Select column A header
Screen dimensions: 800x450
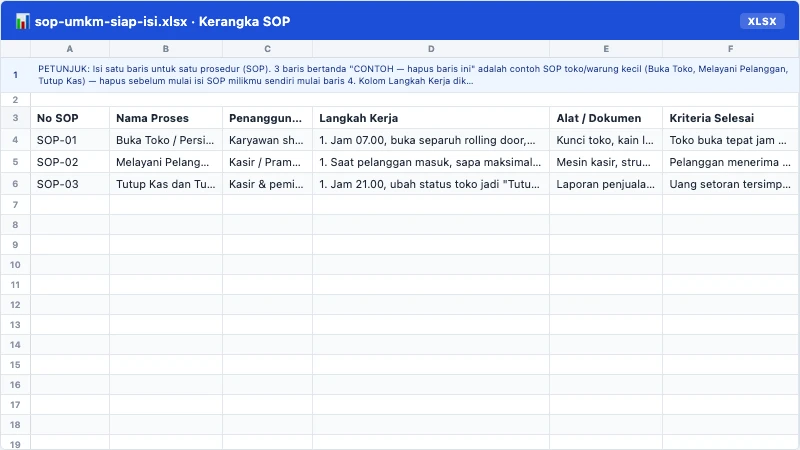point(70,49)
